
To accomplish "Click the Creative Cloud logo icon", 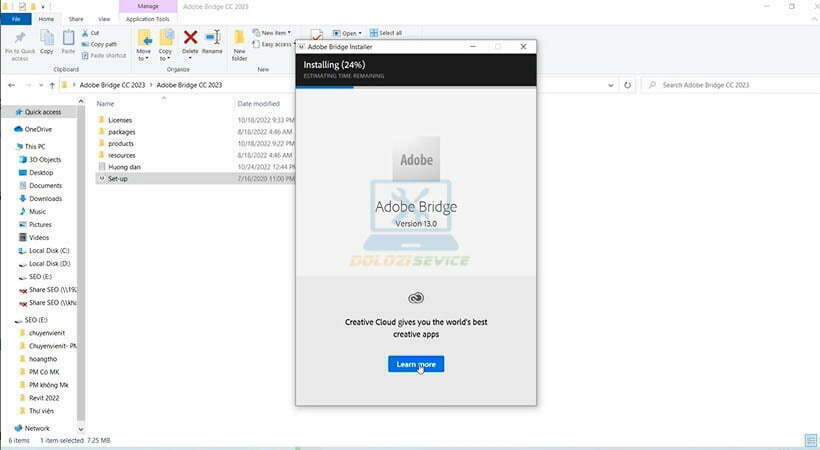I will coord(416,297).
